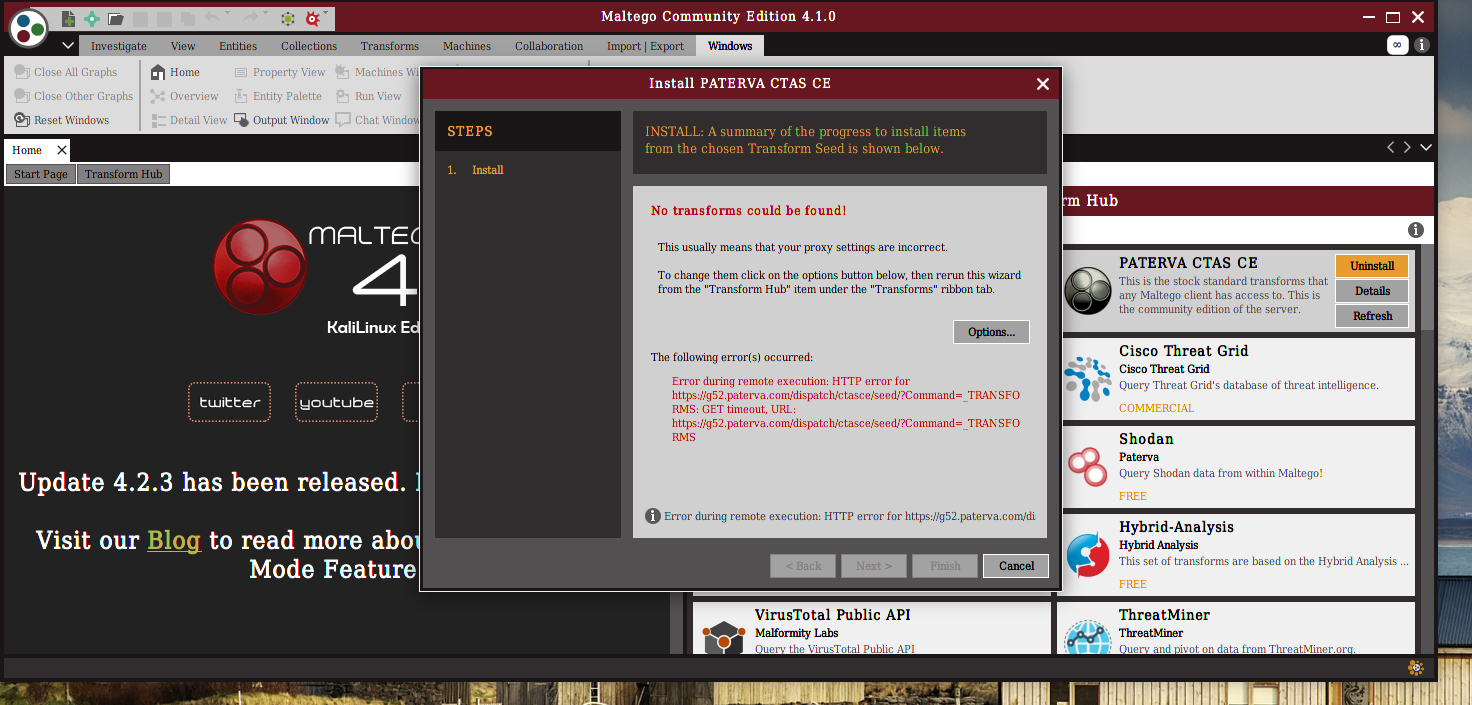Select the Hybrid-Analysis hub item icon

(1088, 555)
